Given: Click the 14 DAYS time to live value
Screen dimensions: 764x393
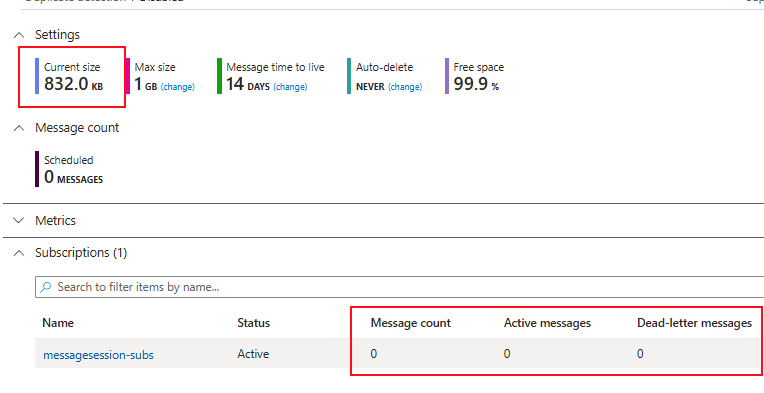Looking at the screenshot, I should click(248, 84).
